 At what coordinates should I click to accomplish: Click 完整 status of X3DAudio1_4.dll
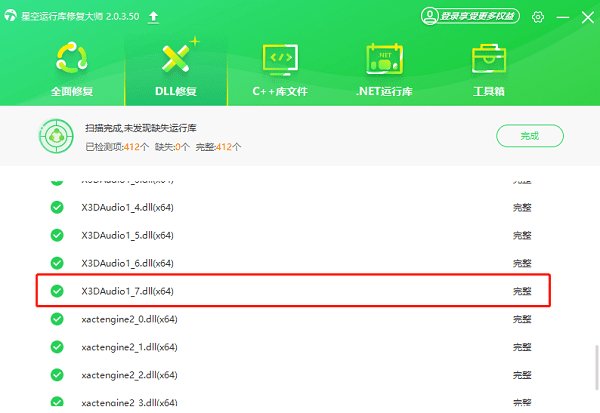click(x=522, y=207)
